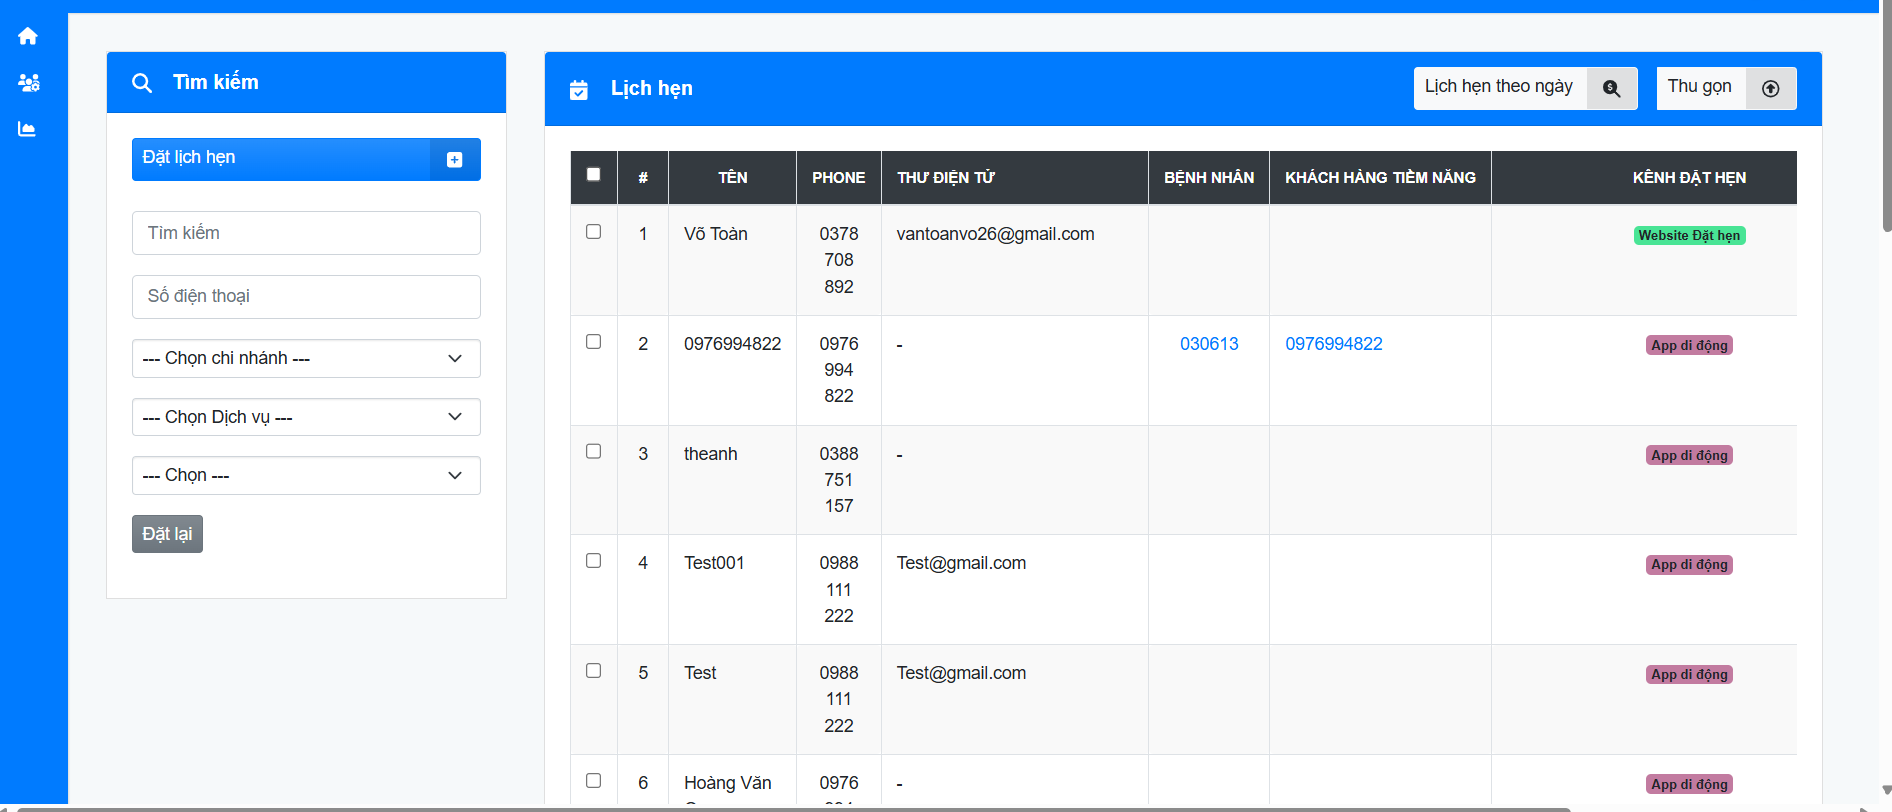
Task: Click the Home icon in sidebar
Action: [28, 36]
